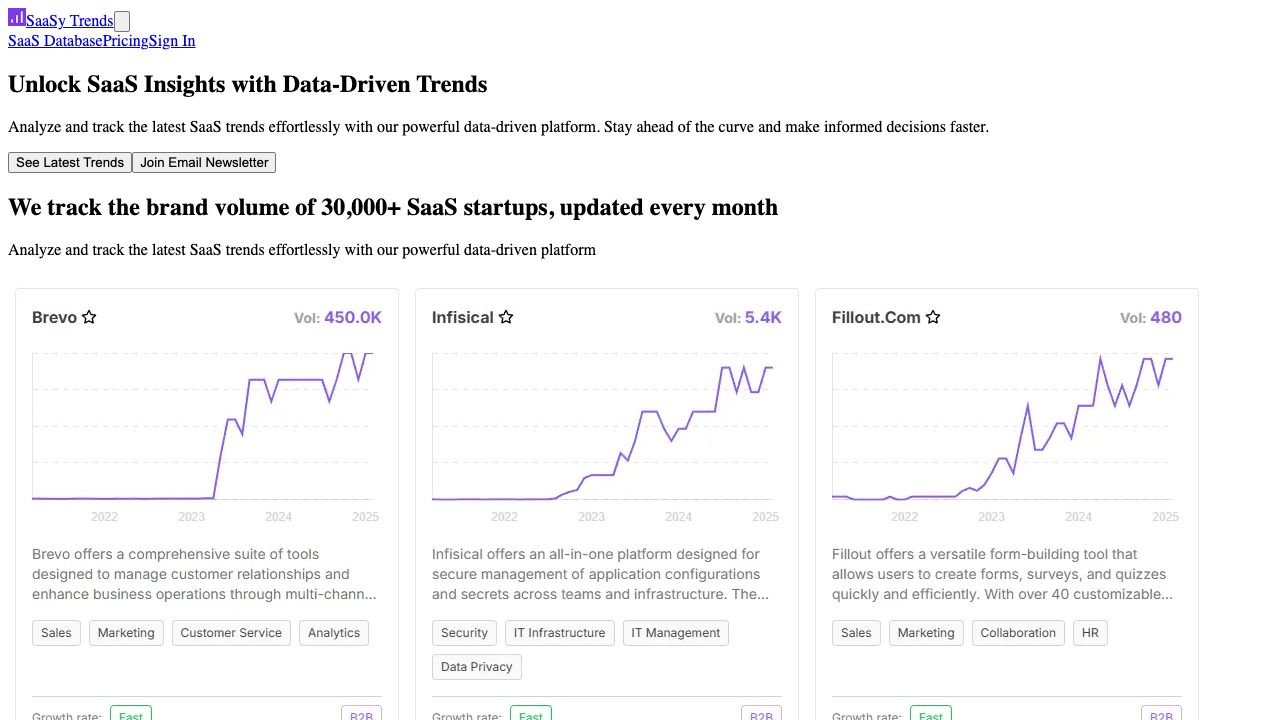Favorite Infisical with the star icon
Screen dimensions: 1280x720
tap(506, 317)
